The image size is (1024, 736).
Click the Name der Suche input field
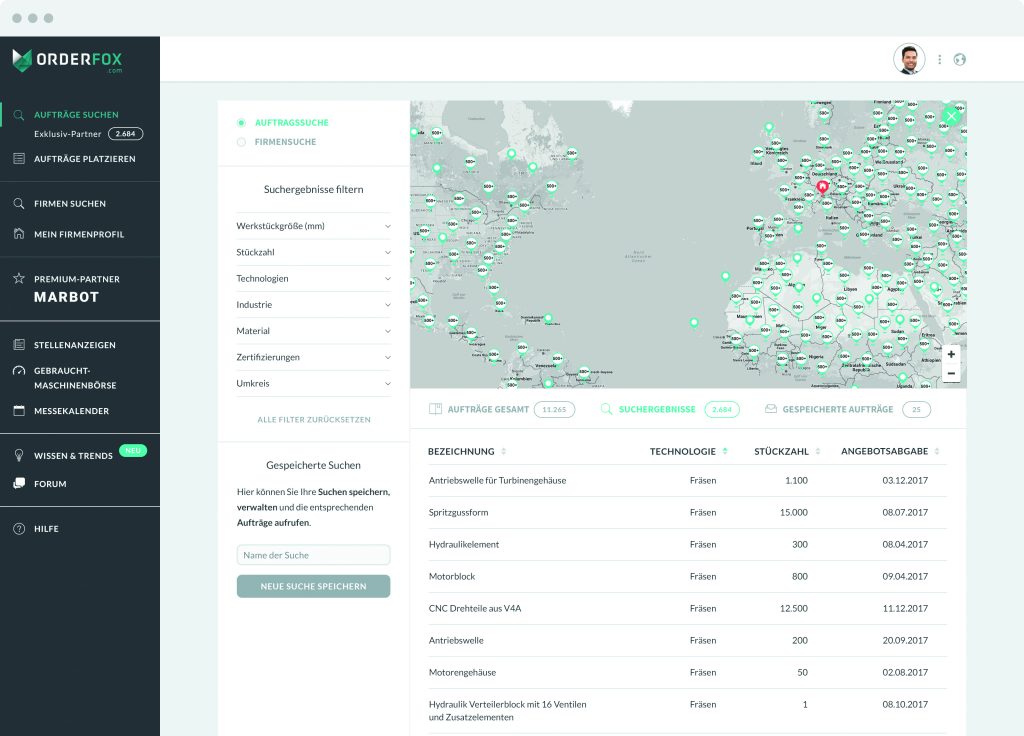(x=313, y=555)
